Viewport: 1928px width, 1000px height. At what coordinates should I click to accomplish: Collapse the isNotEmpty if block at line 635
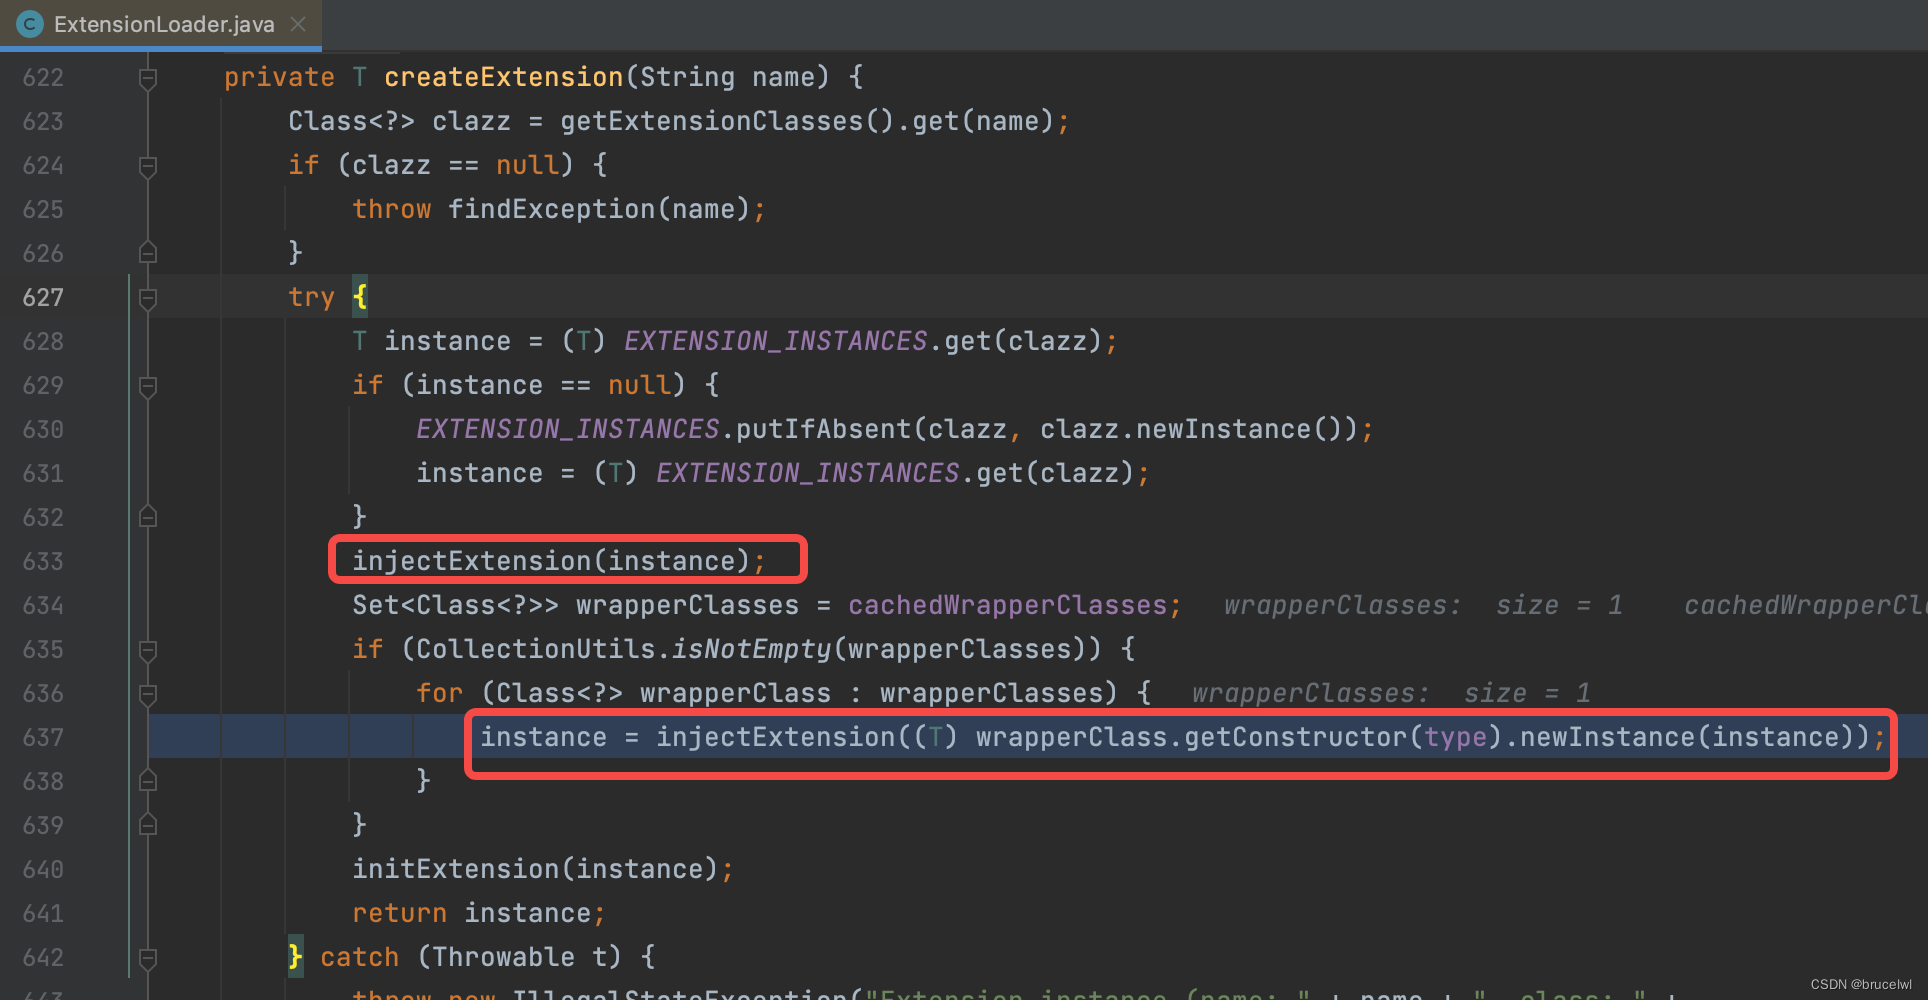(148, 650)
